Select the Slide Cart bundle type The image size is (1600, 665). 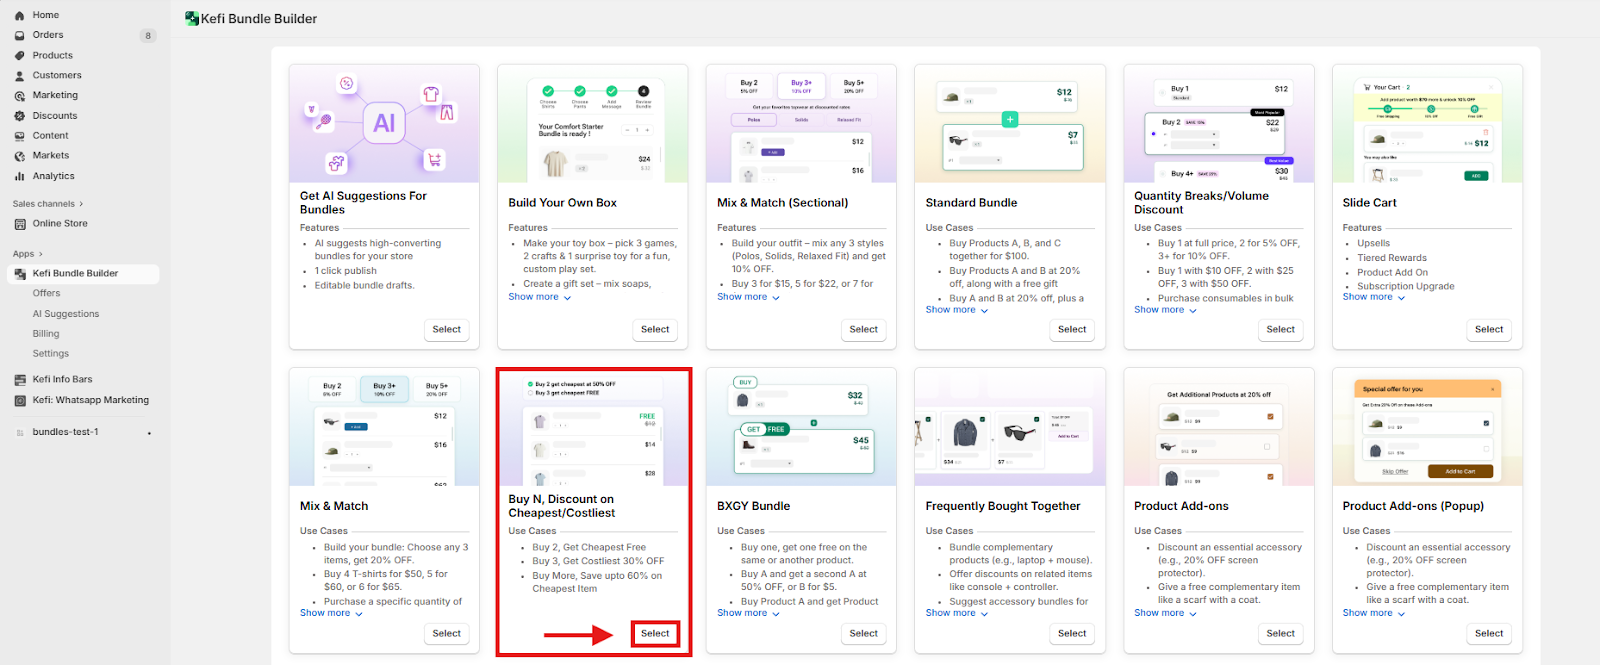(1488, 329)
